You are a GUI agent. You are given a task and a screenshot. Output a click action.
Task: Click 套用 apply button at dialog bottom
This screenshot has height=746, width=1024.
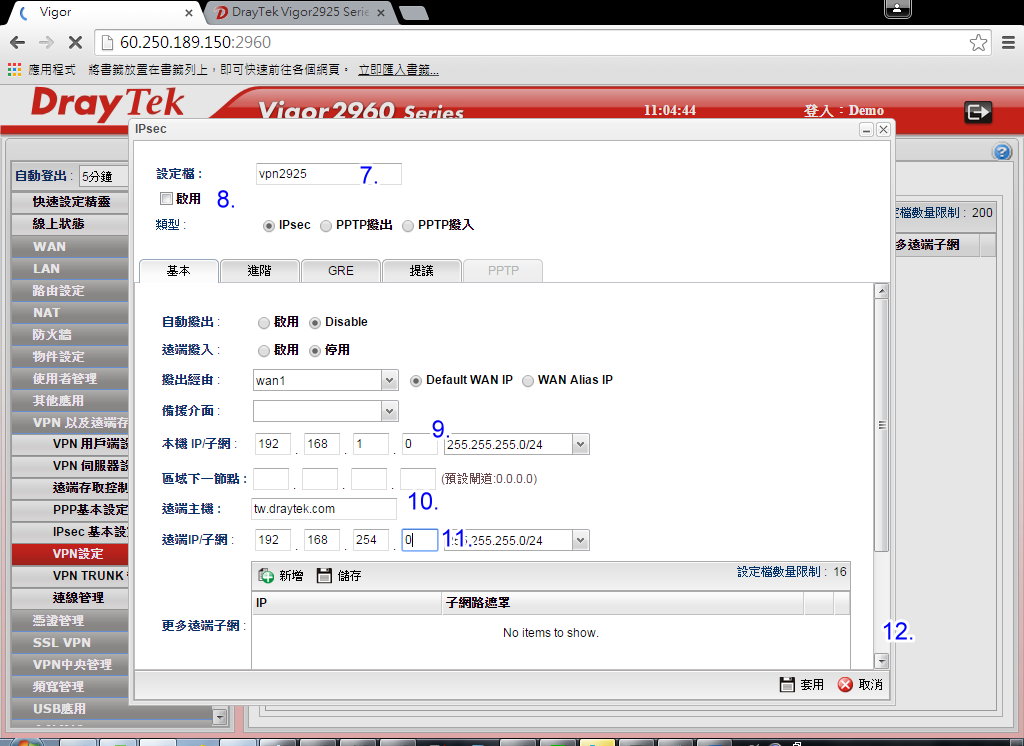[x=802, y=684]
